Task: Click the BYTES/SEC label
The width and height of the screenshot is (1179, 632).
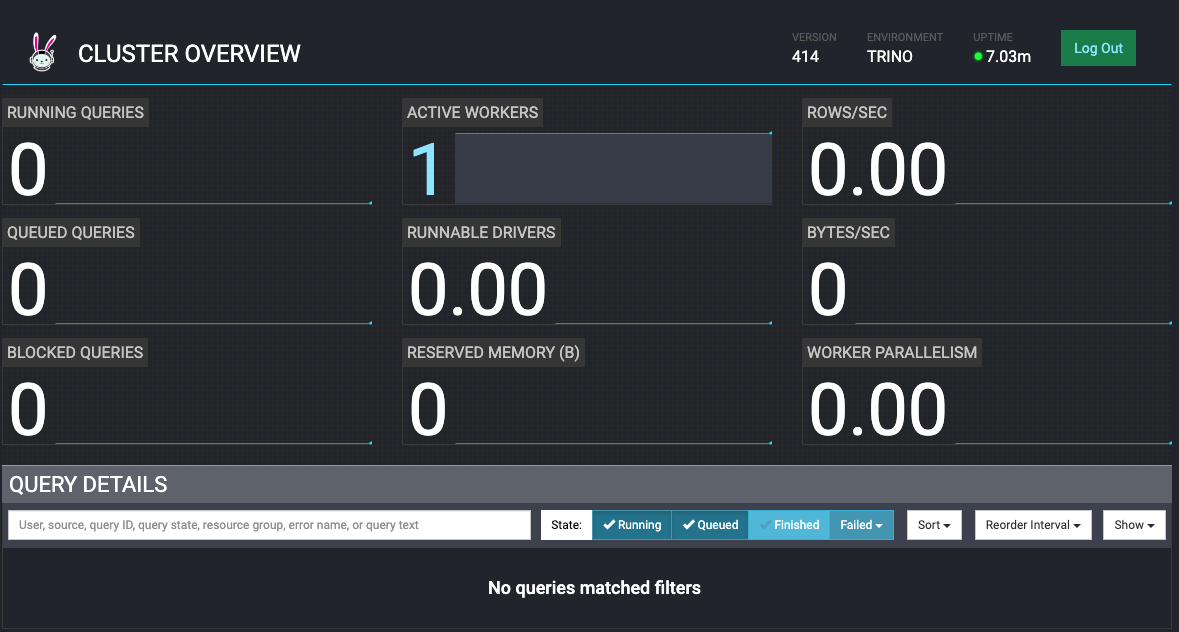Action: pos(848,232)
